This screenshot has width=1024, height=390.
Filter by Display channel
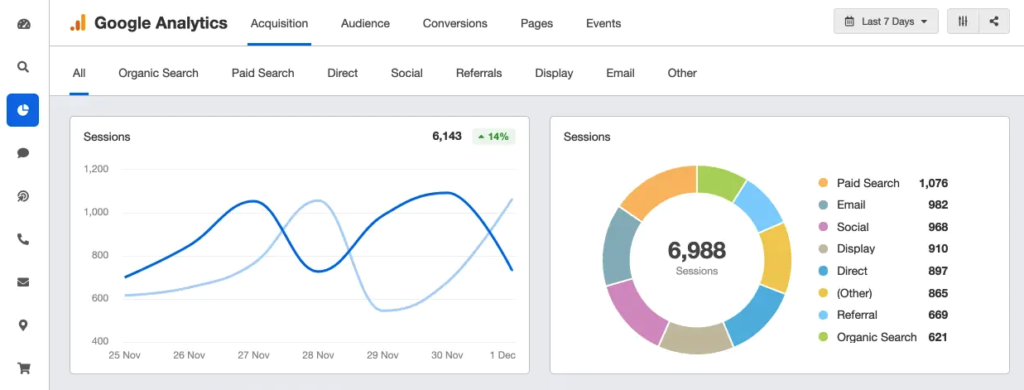(554, 73)
